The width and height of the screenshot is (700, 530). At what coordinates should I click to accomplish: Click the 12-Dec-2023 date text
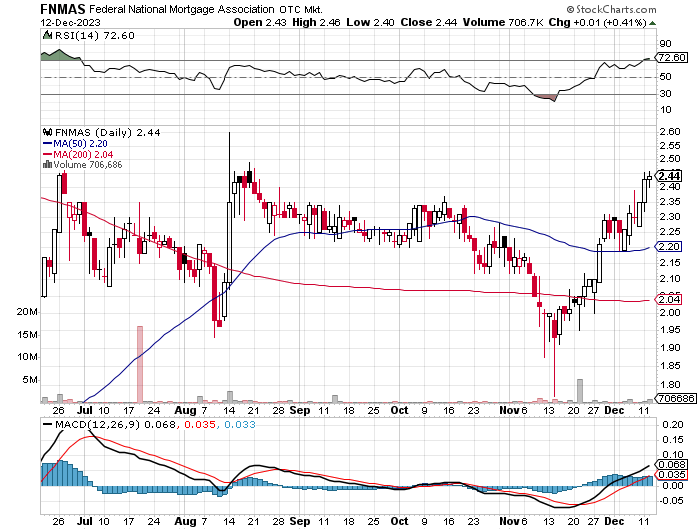(71, 23)
